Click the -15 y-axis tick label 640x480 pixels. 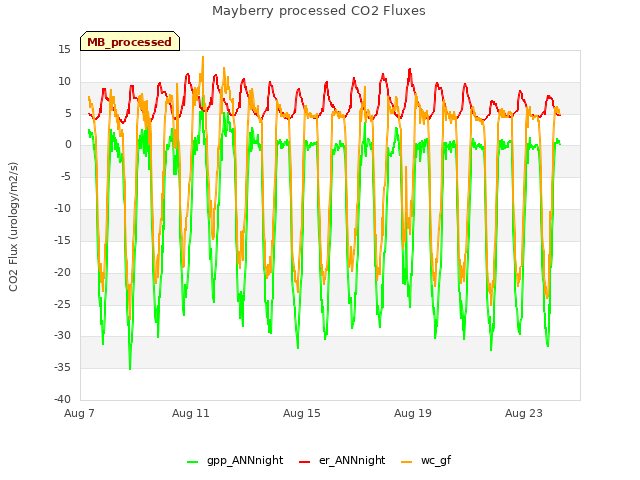pyautogui.click(x=63, y=240)
